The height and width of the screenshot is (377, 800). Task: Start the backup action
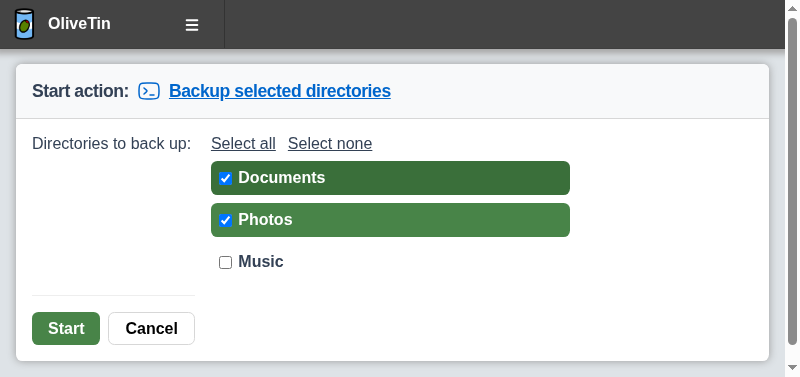point(66,328)
